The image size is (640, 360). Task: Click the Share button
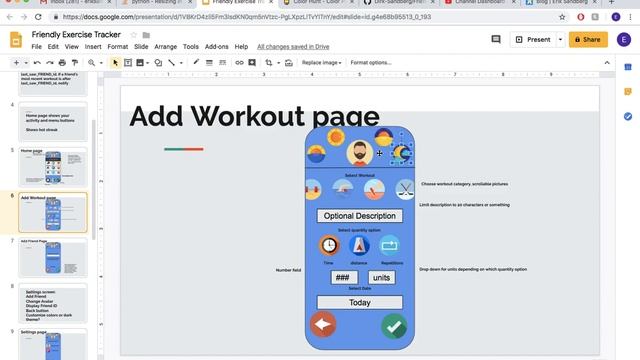(x=588, y=40)
